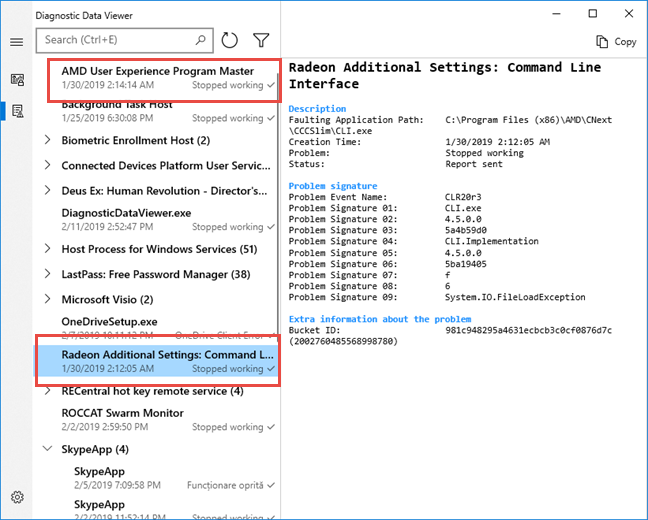Click the CLR20r3 event name value
Image resolution: width=648 pixels, height=520 pixels.
(463, 197)
